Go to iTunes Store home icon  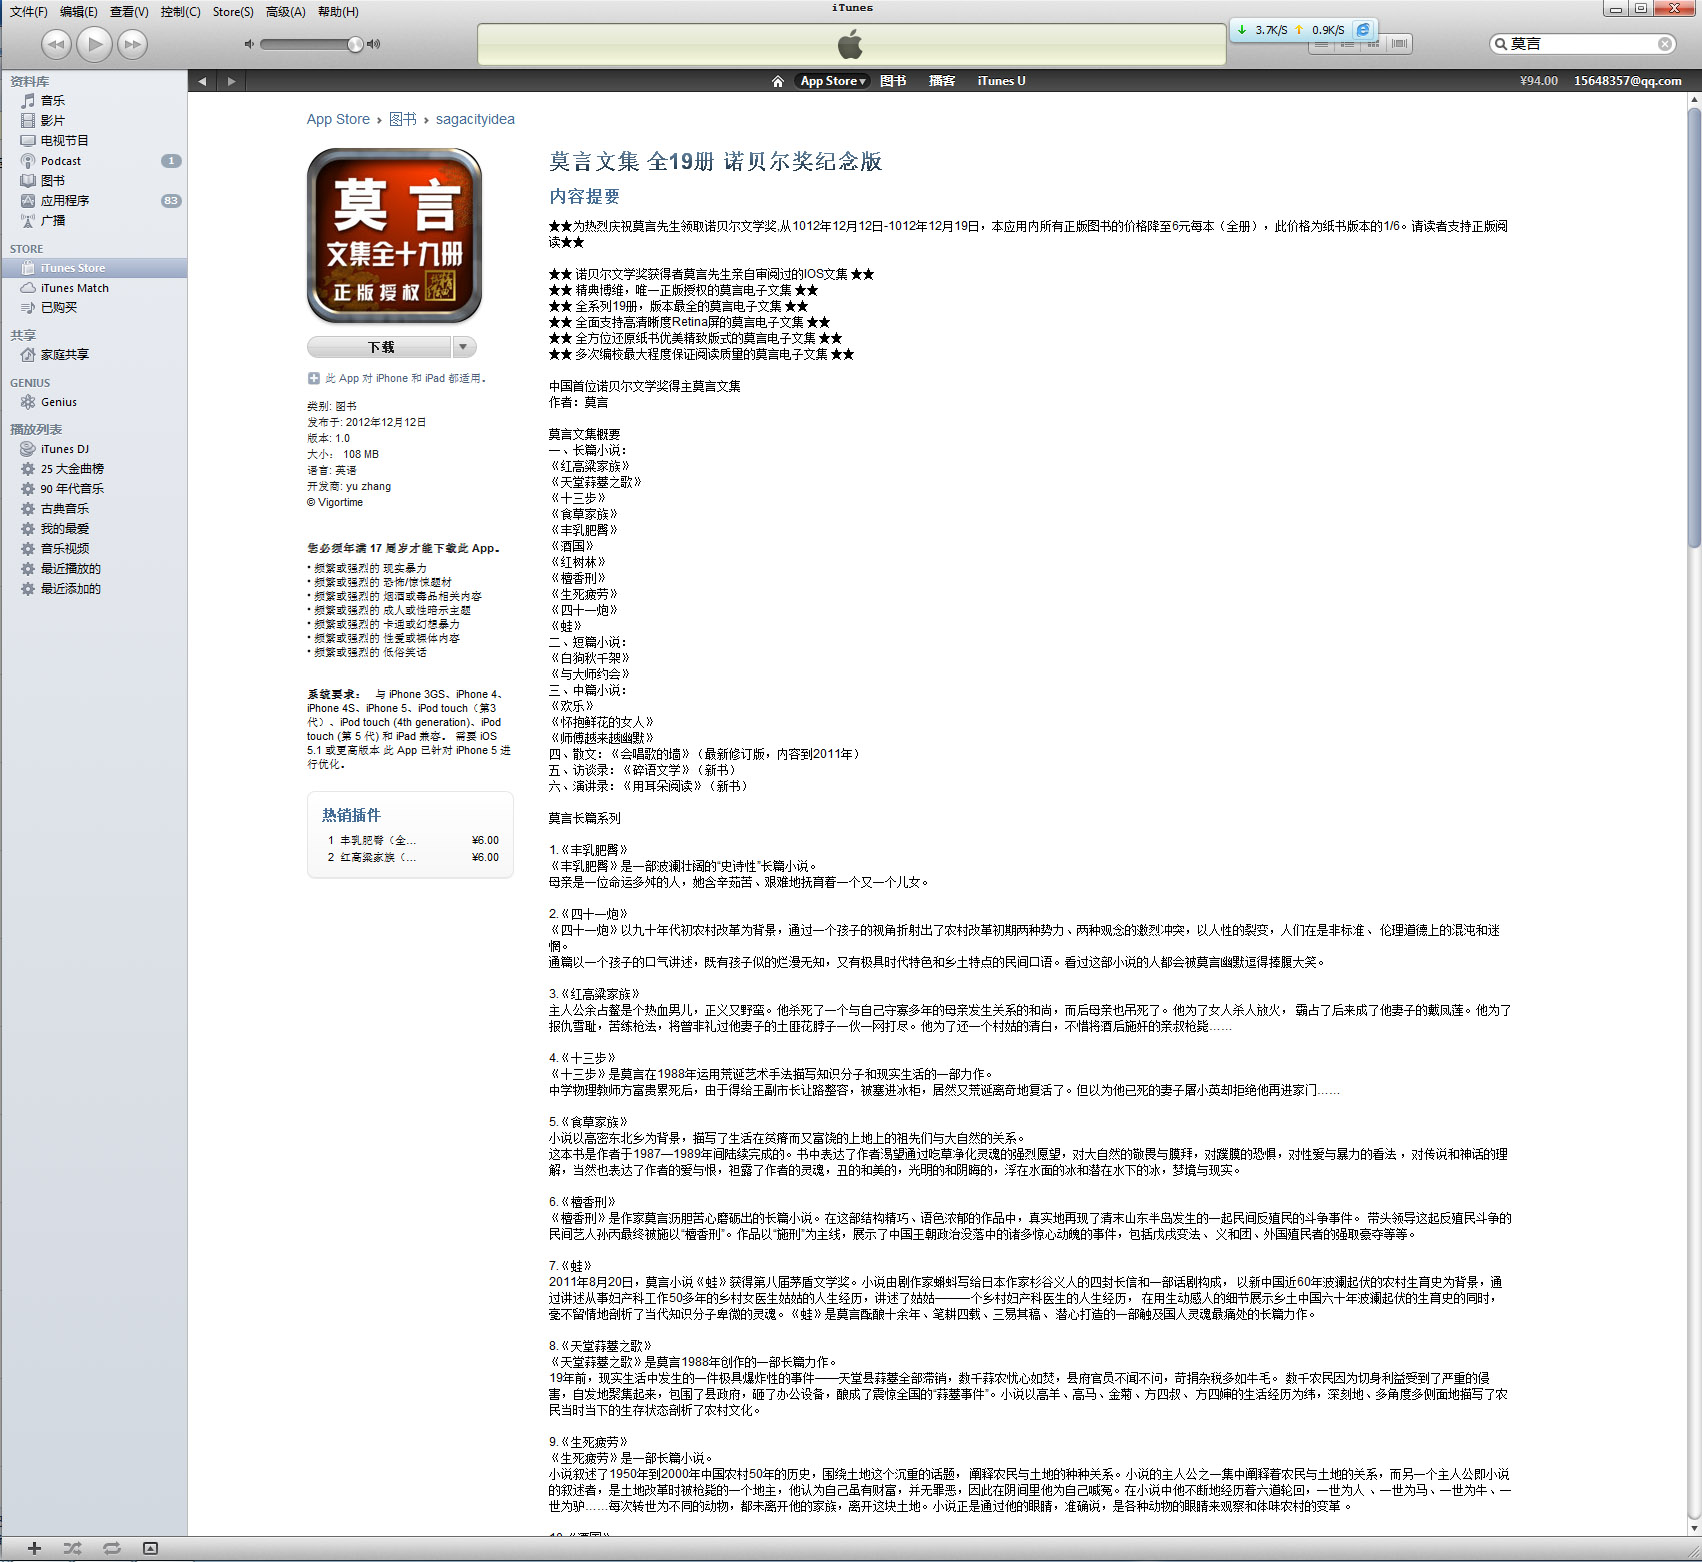tap(778, 81)
